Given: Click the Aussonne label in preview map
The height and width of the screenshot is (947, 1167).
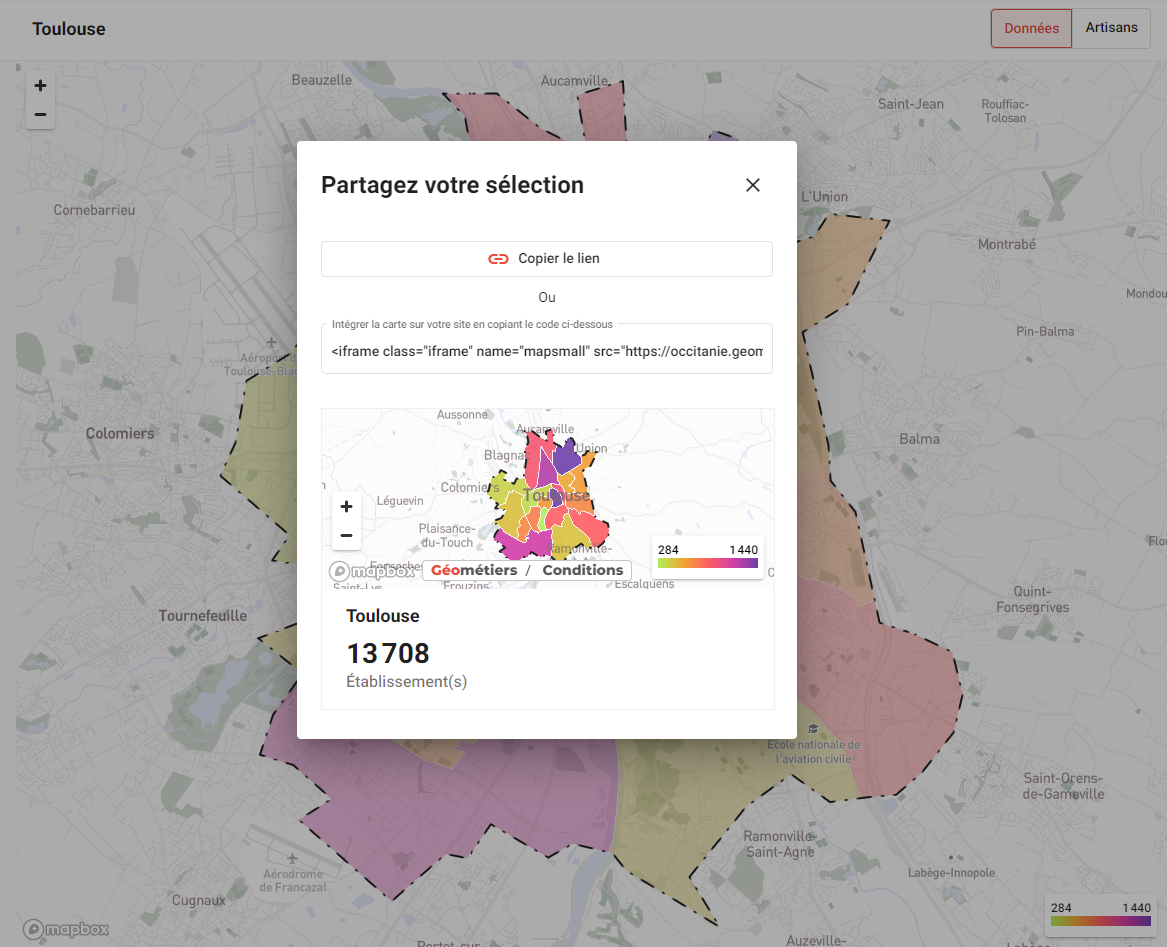Looking at the screenshot, I should coord(462,415).
